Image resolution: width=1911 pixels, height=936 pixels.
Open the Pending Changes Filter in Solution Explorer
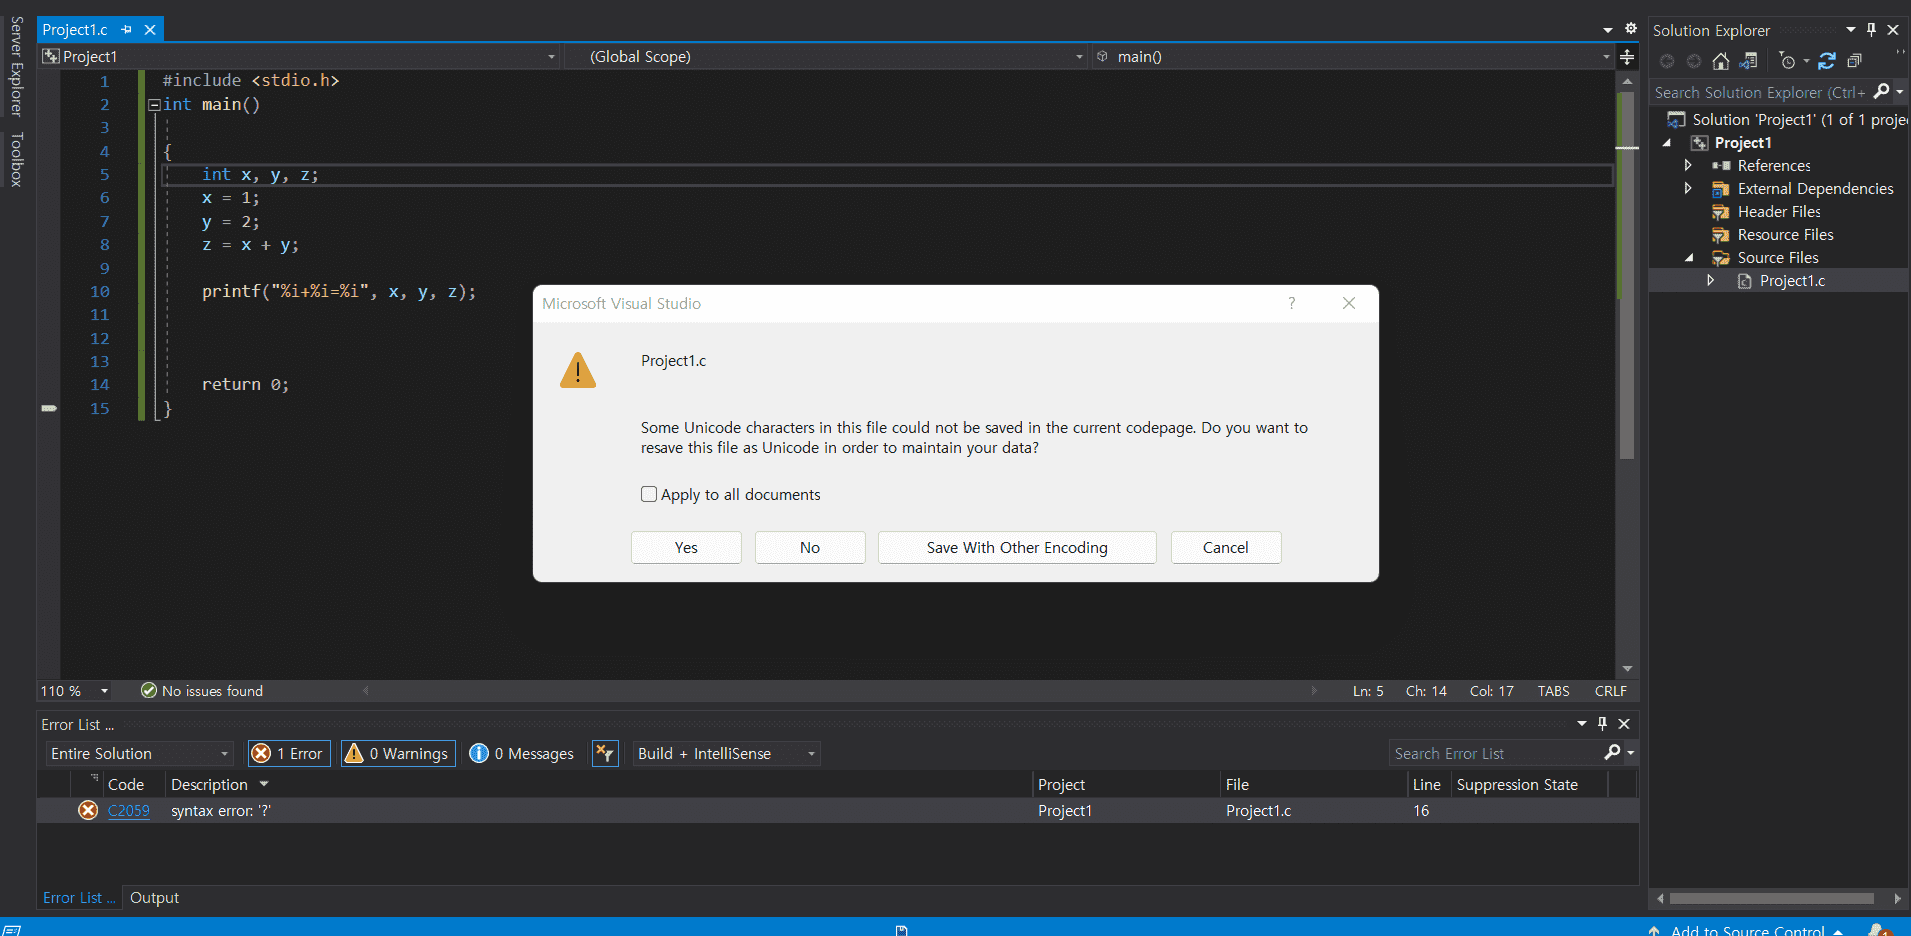1788,62
